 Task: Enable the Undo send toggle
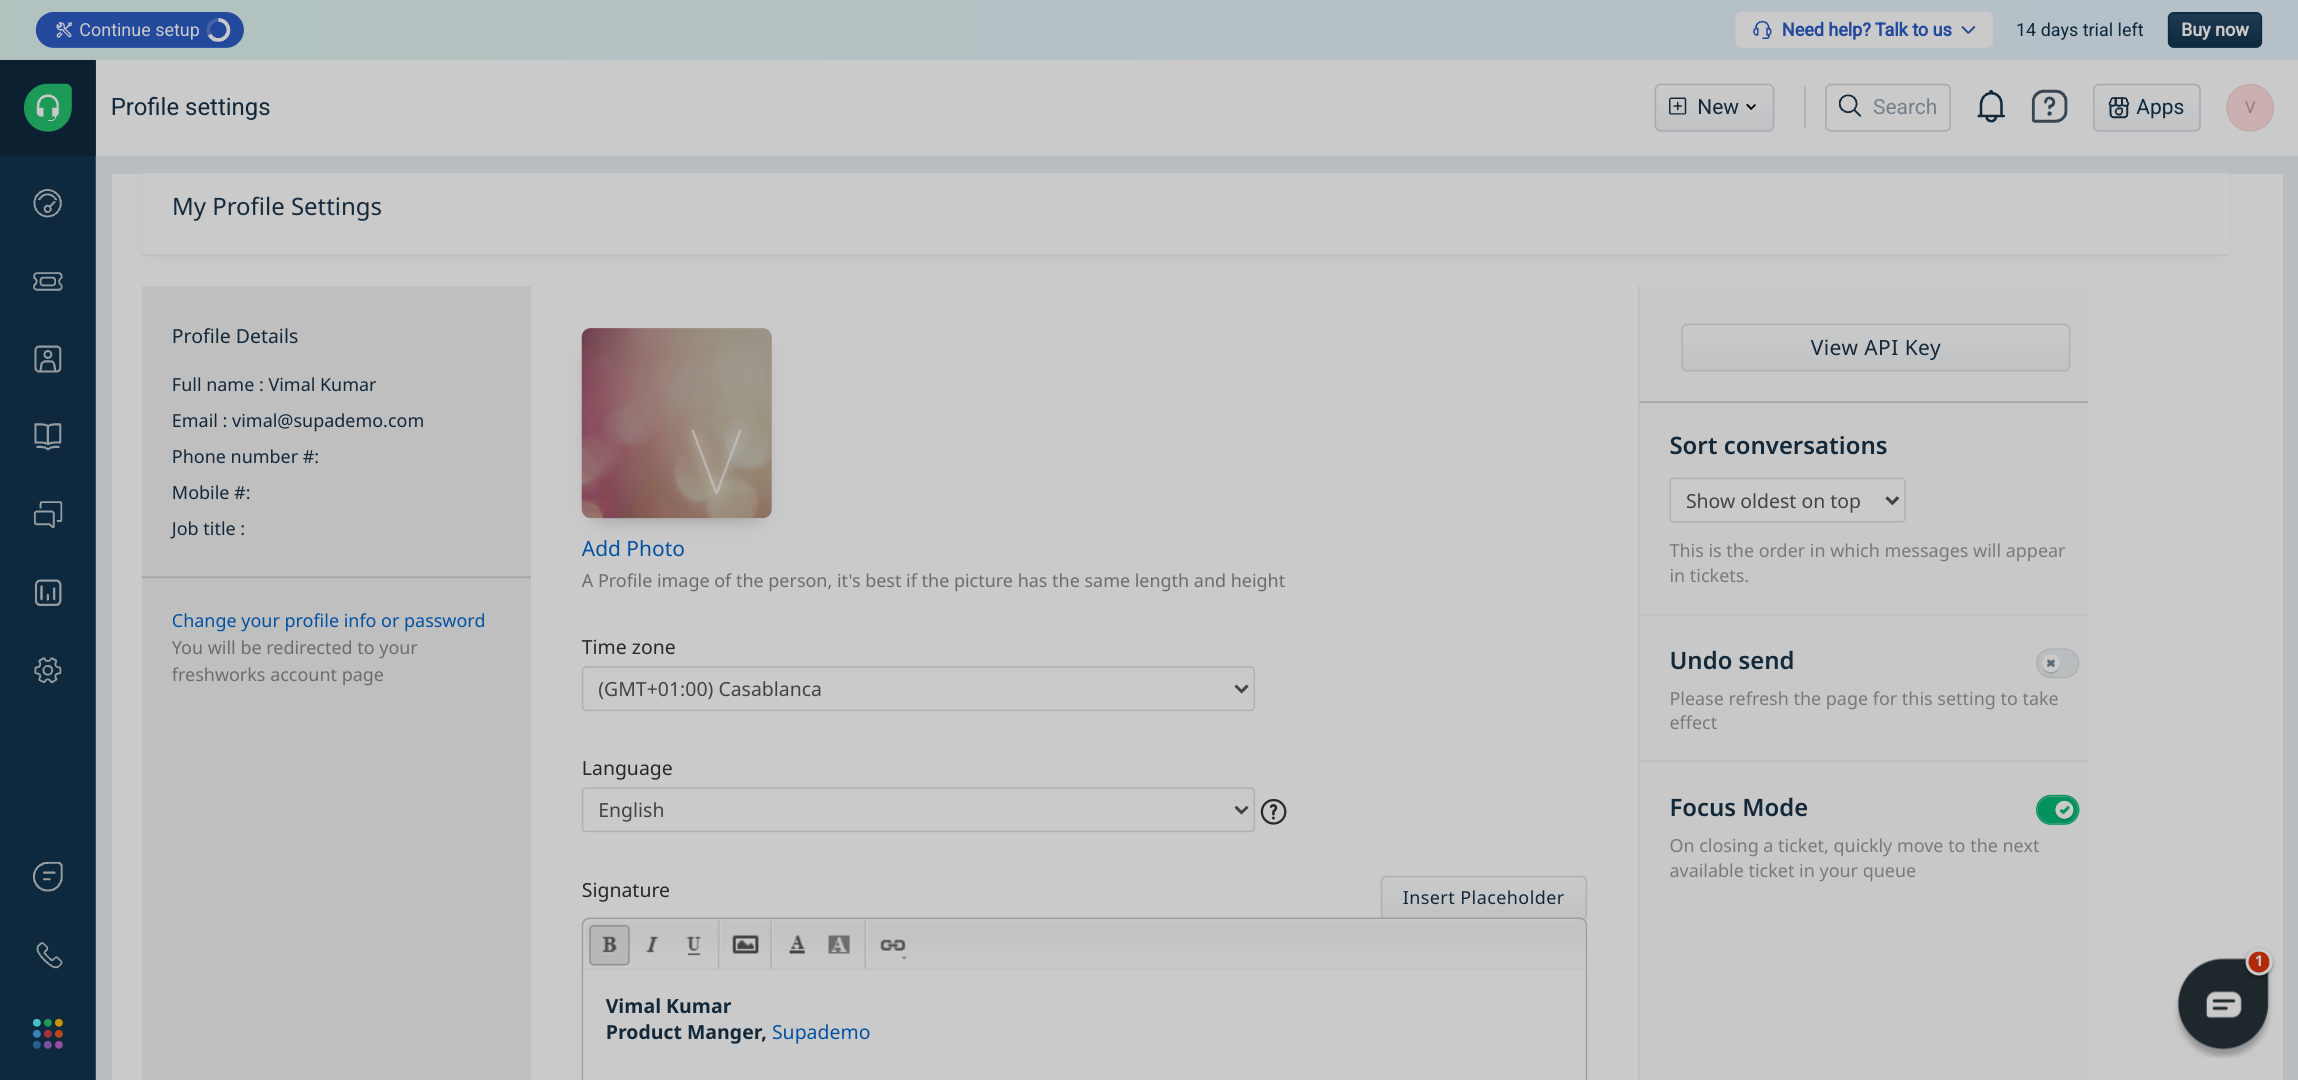(2057, 663)
